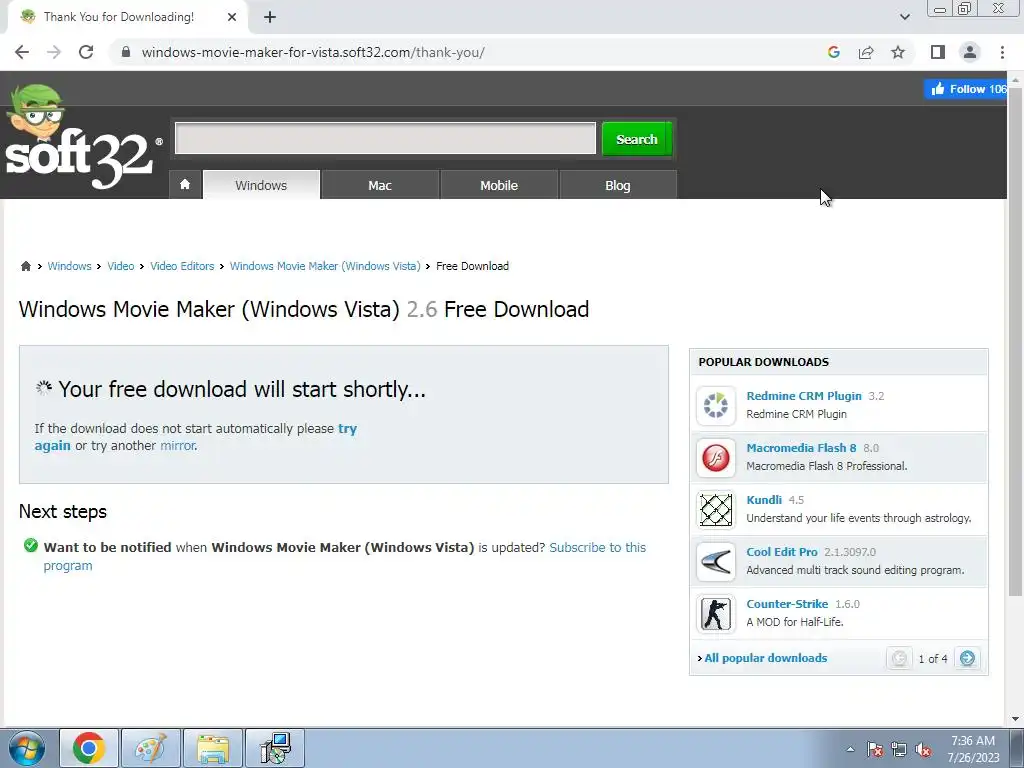This screenshot has width=1024, height=768.
Task: Open Windows Movie Maker breadcrumb link
Action: (325, 266)
